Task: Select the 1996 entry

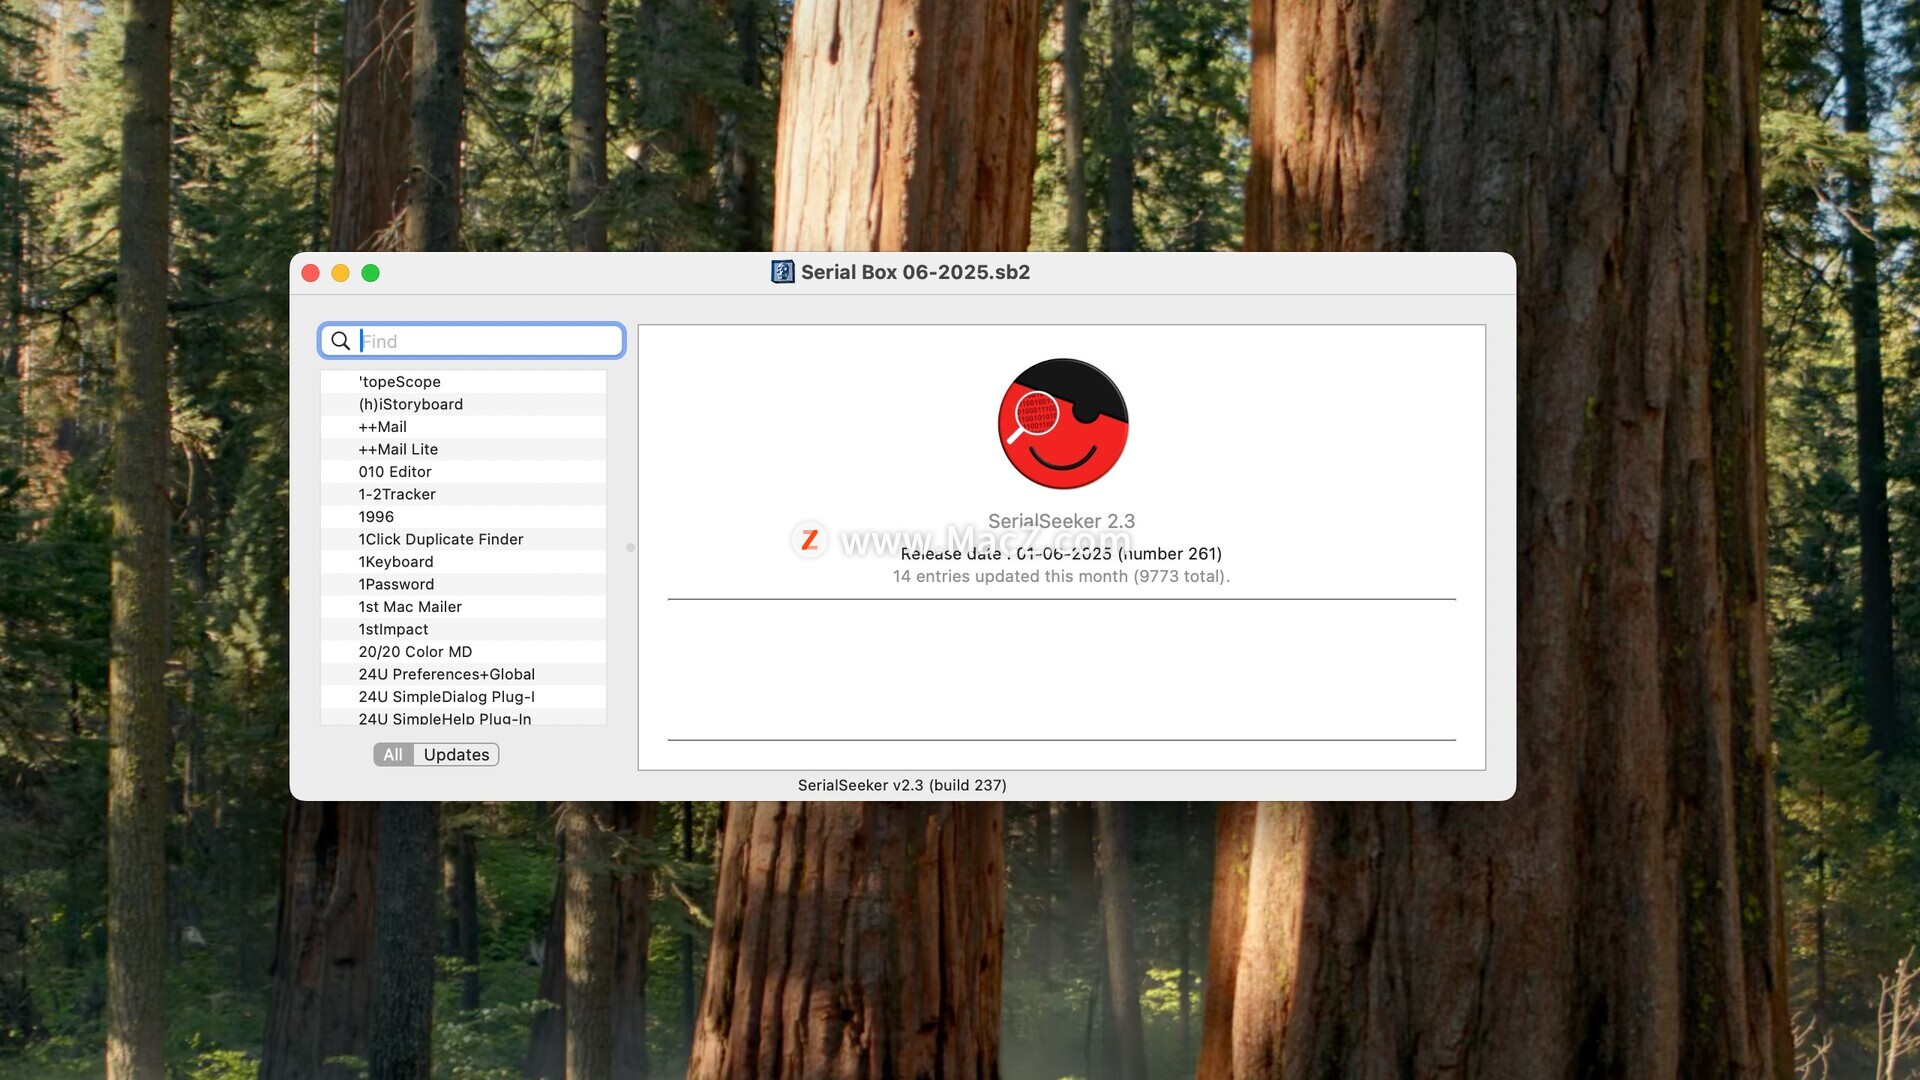Action: pyautogui.click(x=463, y=517)
